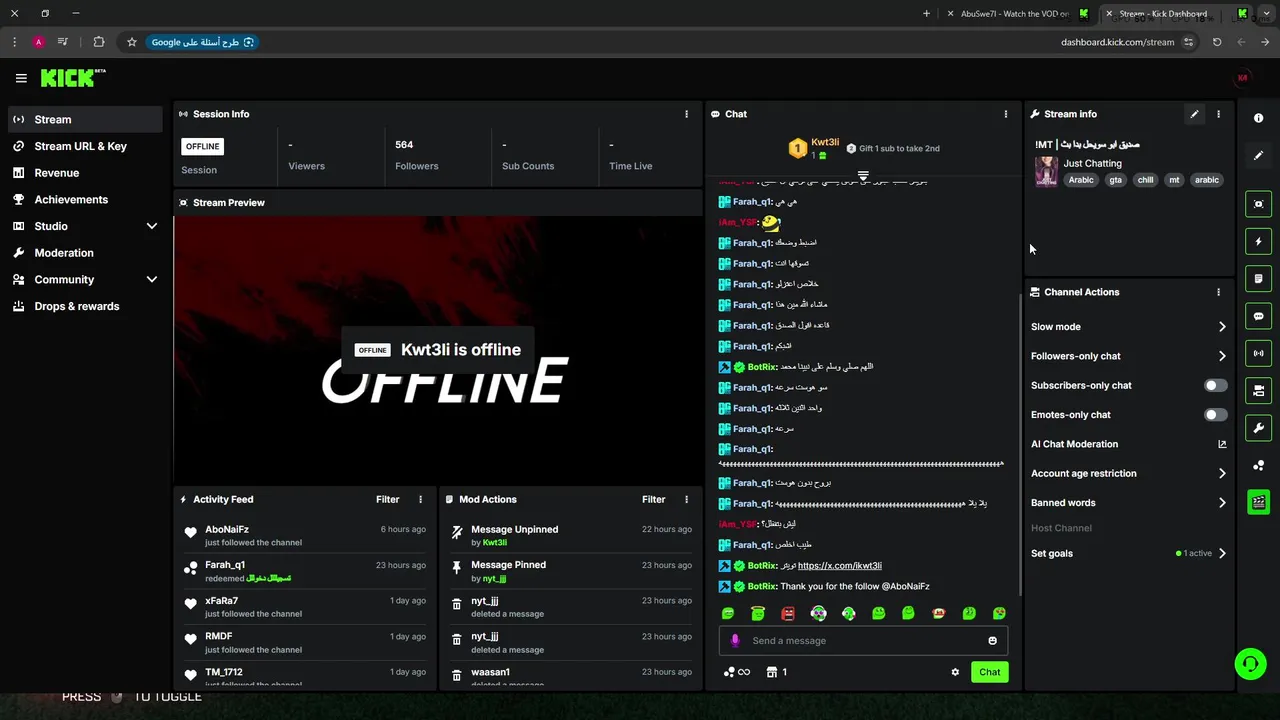1280x720 pixels.
Task: Click the green clapperboard icon on the right rail
Action: (1258, 502)
